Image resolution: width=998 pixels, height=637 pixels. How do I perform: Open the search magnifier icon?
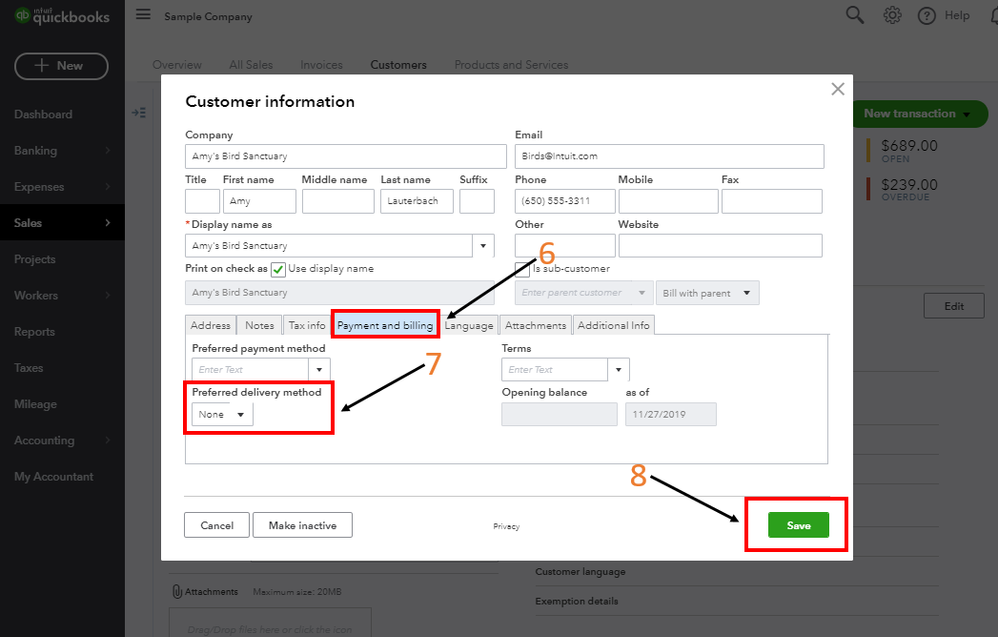click(x=854, y=15)
